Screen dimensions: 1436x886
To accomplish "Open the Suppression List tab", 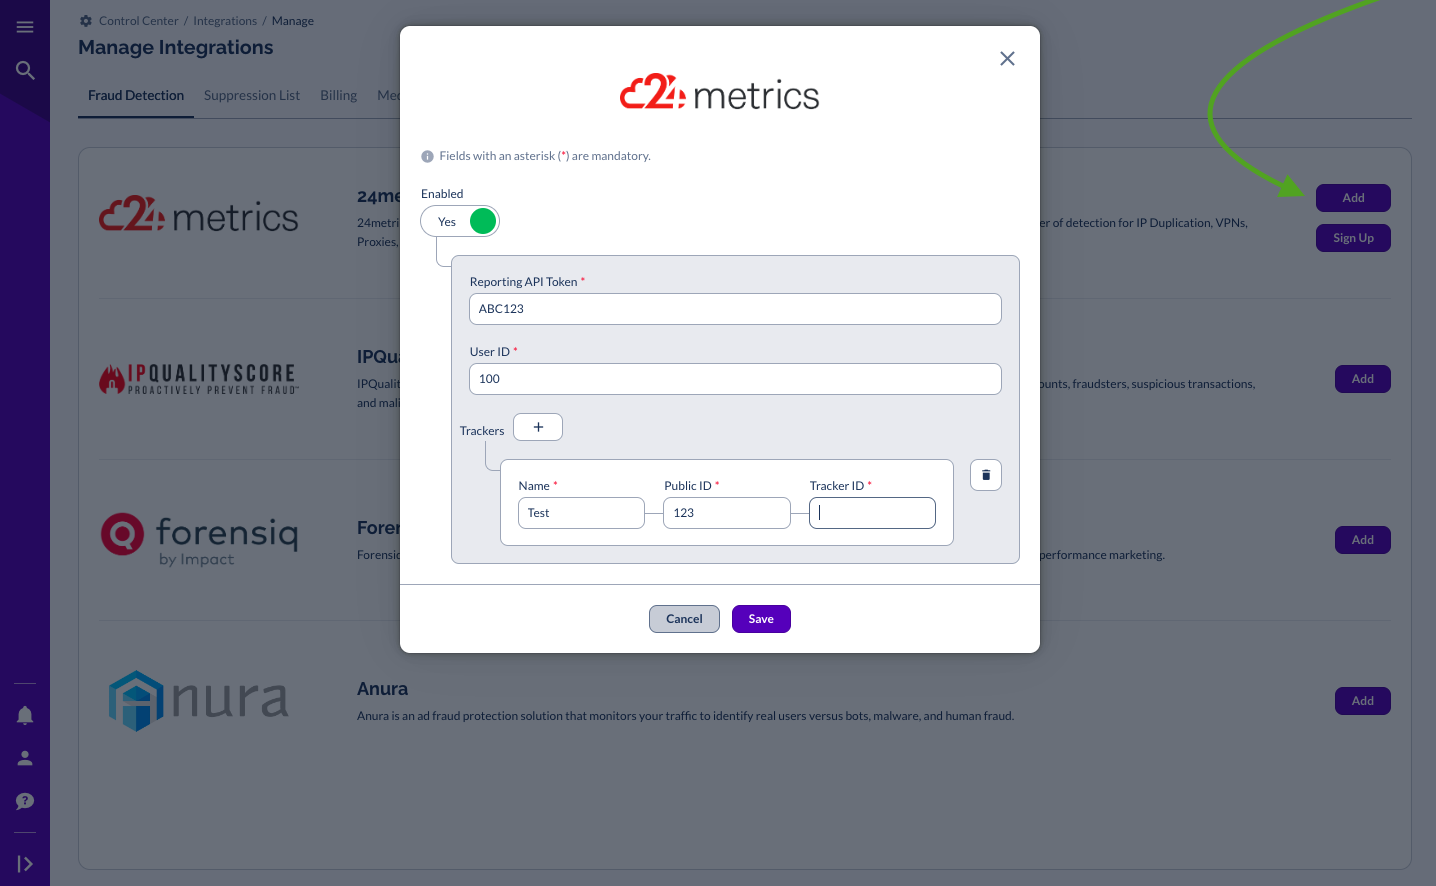I will (252, 96).
